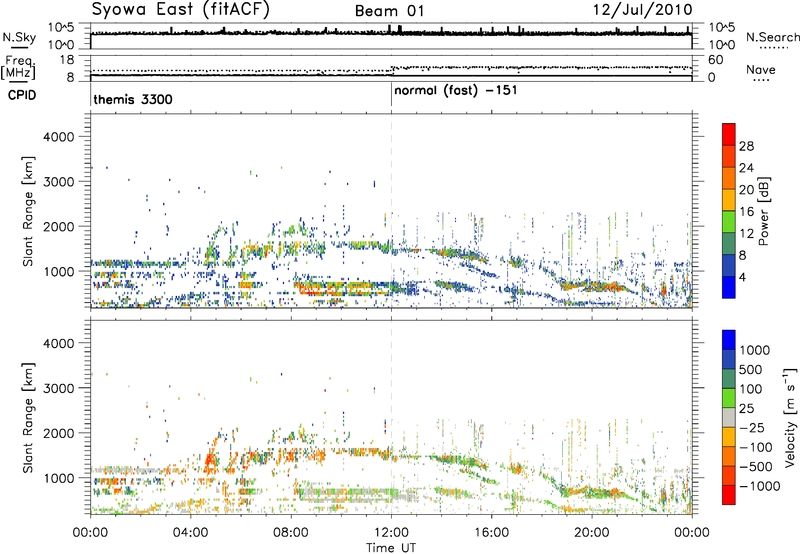Click the 'Slant Range [km]' label of power panel
The image size is (800, 554).
coord(28,211)
